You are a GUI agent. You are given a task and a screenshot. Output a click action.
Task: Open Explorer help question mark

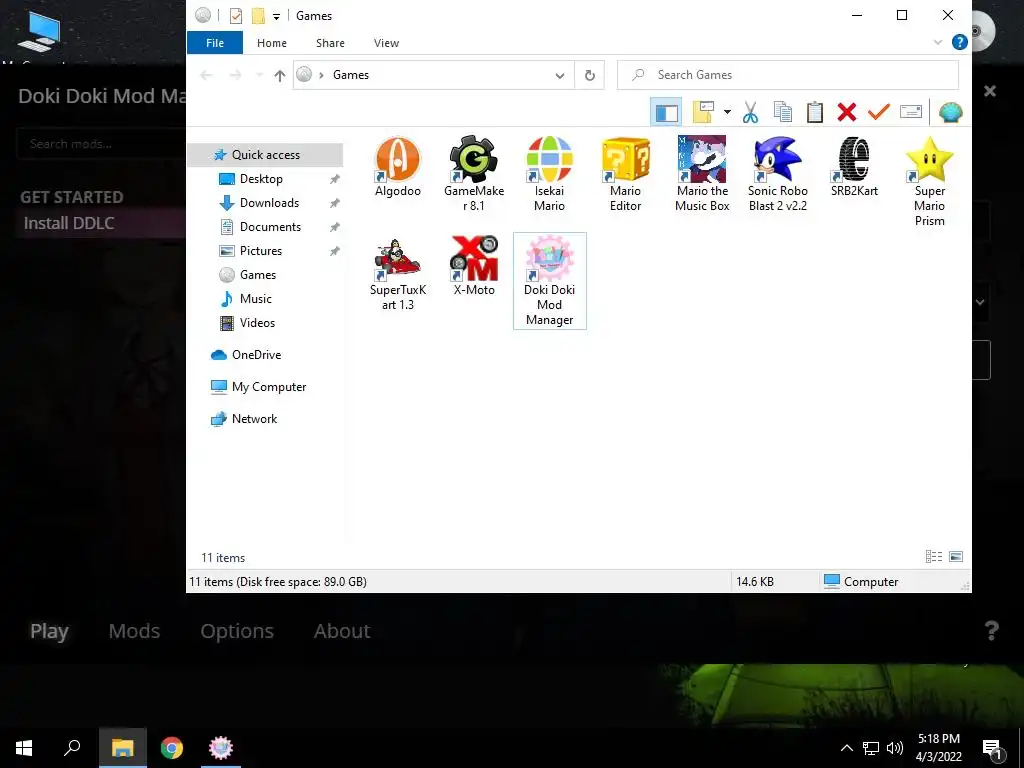tap(959, 42)
